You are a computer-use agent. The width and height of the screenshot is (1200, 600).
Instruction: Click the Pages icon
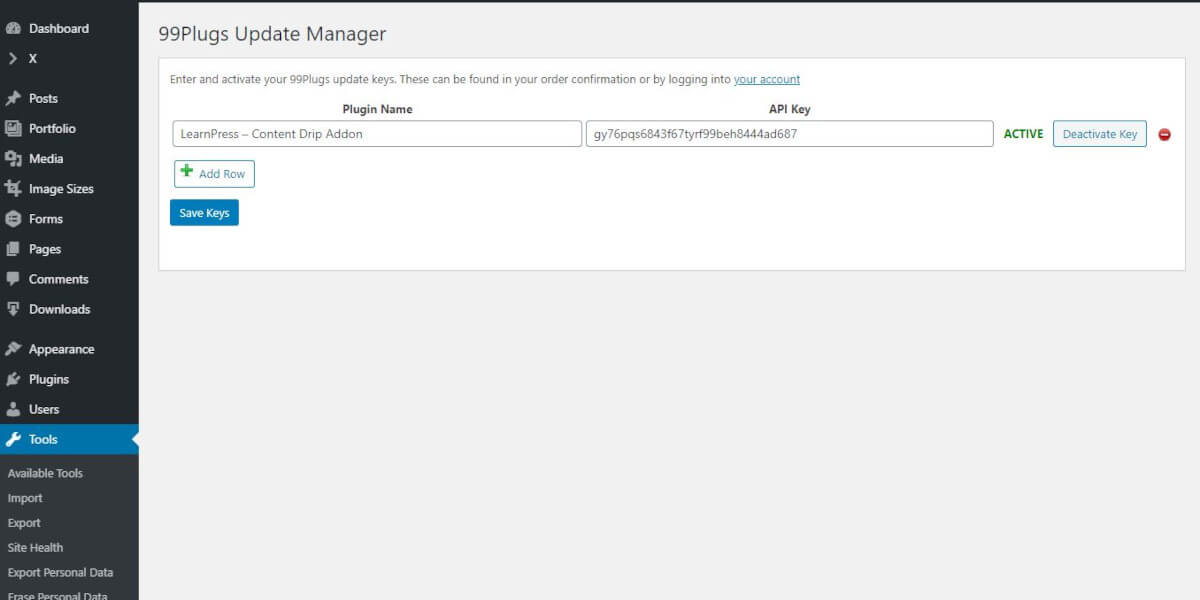click(13, 249)
